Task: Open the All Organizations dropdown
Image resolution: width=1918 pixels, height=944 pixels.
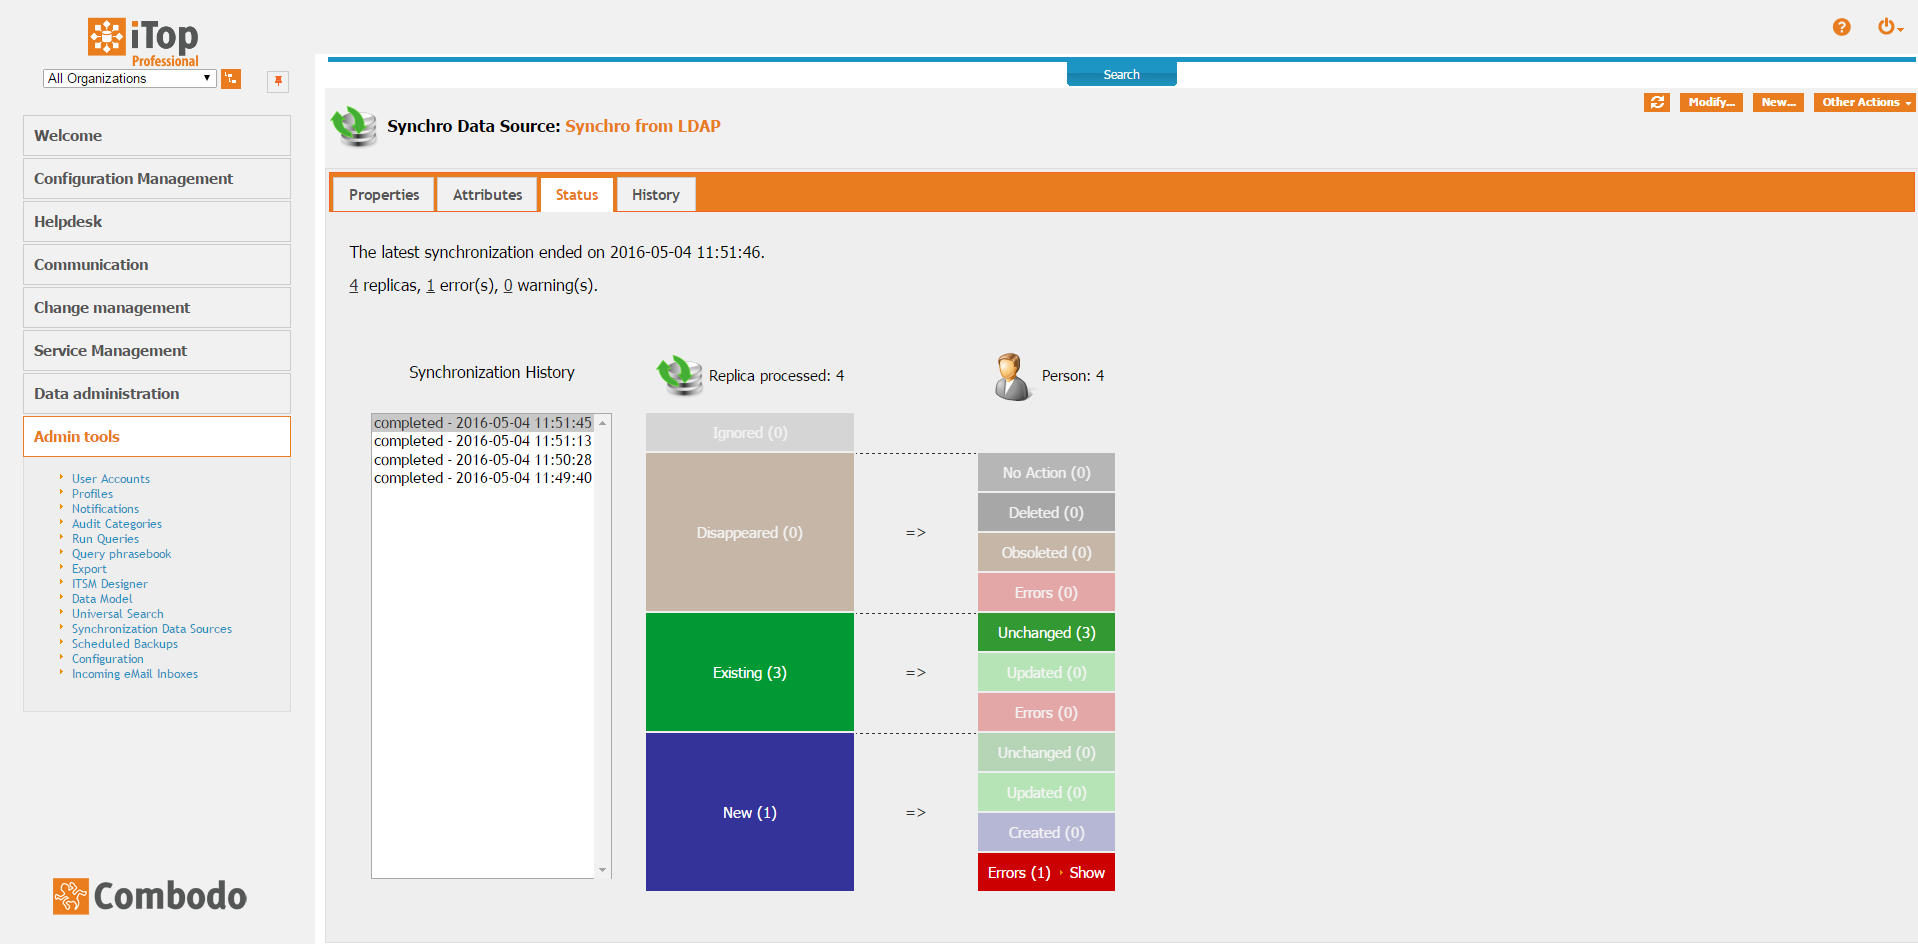Action: click(129, 79)
